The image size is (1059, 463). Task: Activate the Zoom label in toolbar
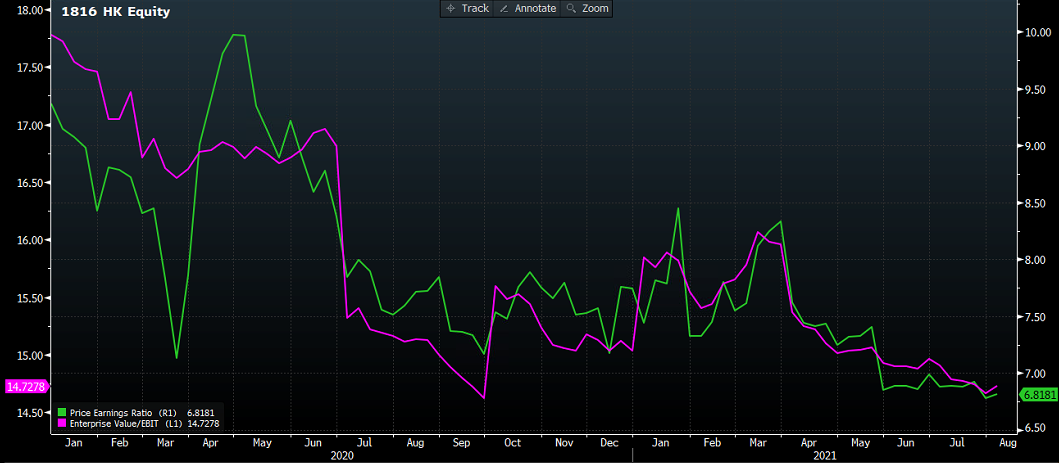[x=595, y=8]
